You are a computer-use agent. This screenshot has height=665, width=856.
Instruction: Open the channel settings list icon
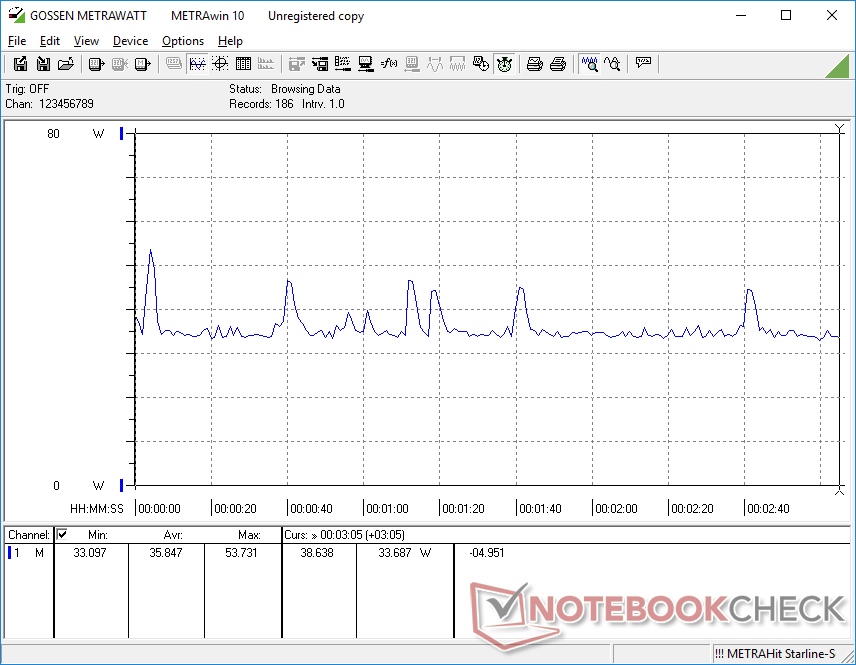[343, 64]
